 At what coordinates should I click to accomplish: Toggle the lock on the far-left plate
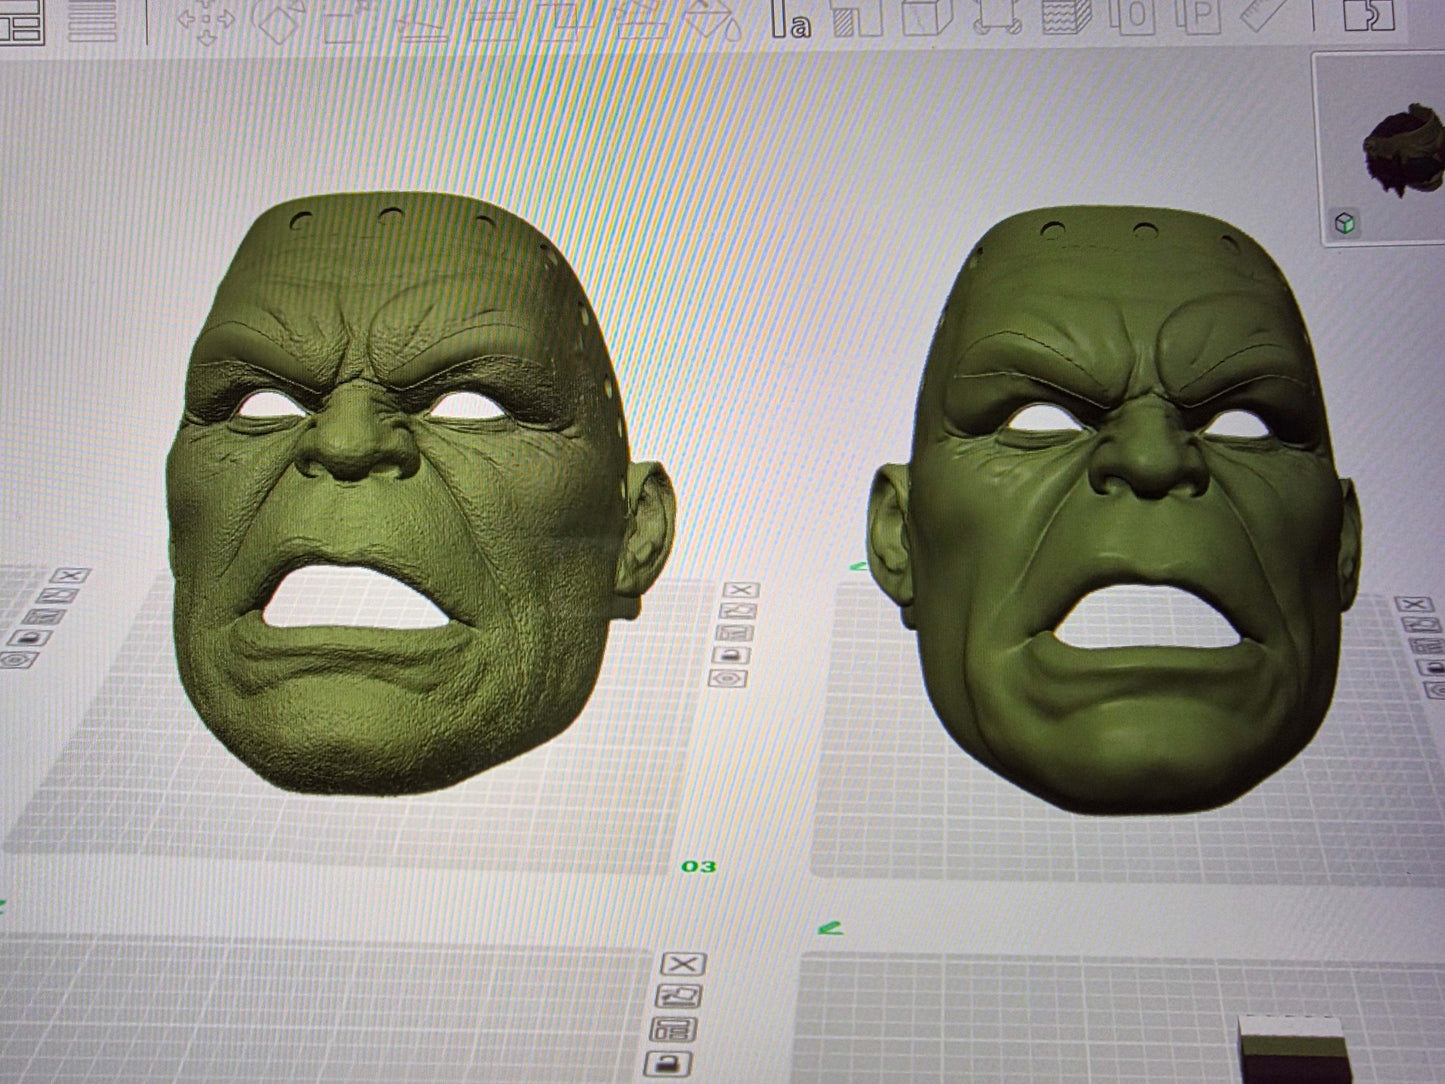tap(31, 638)
